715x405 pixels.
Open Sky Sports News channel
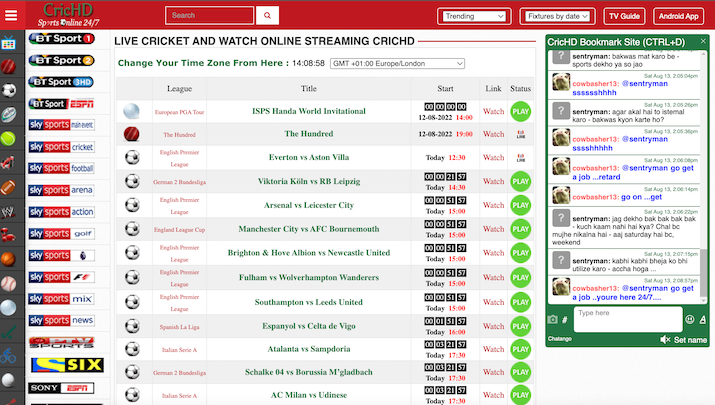click(x=62, y=321)
